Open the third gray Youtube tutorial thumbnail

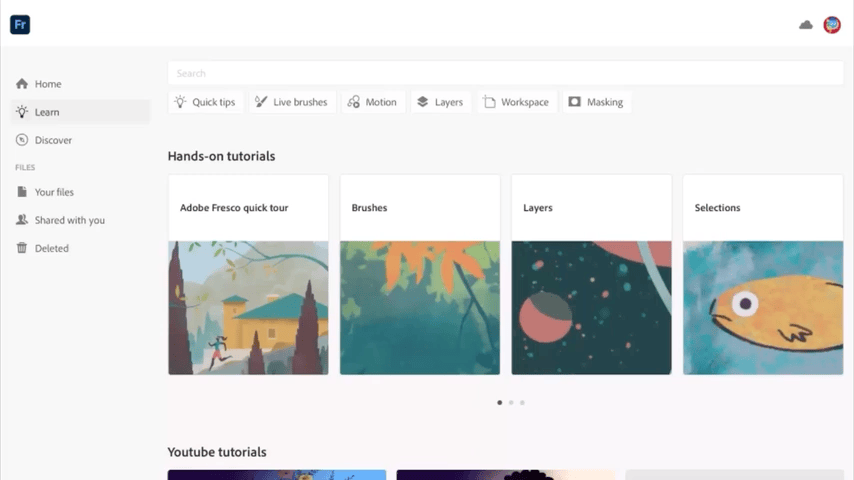pos(734,475)
